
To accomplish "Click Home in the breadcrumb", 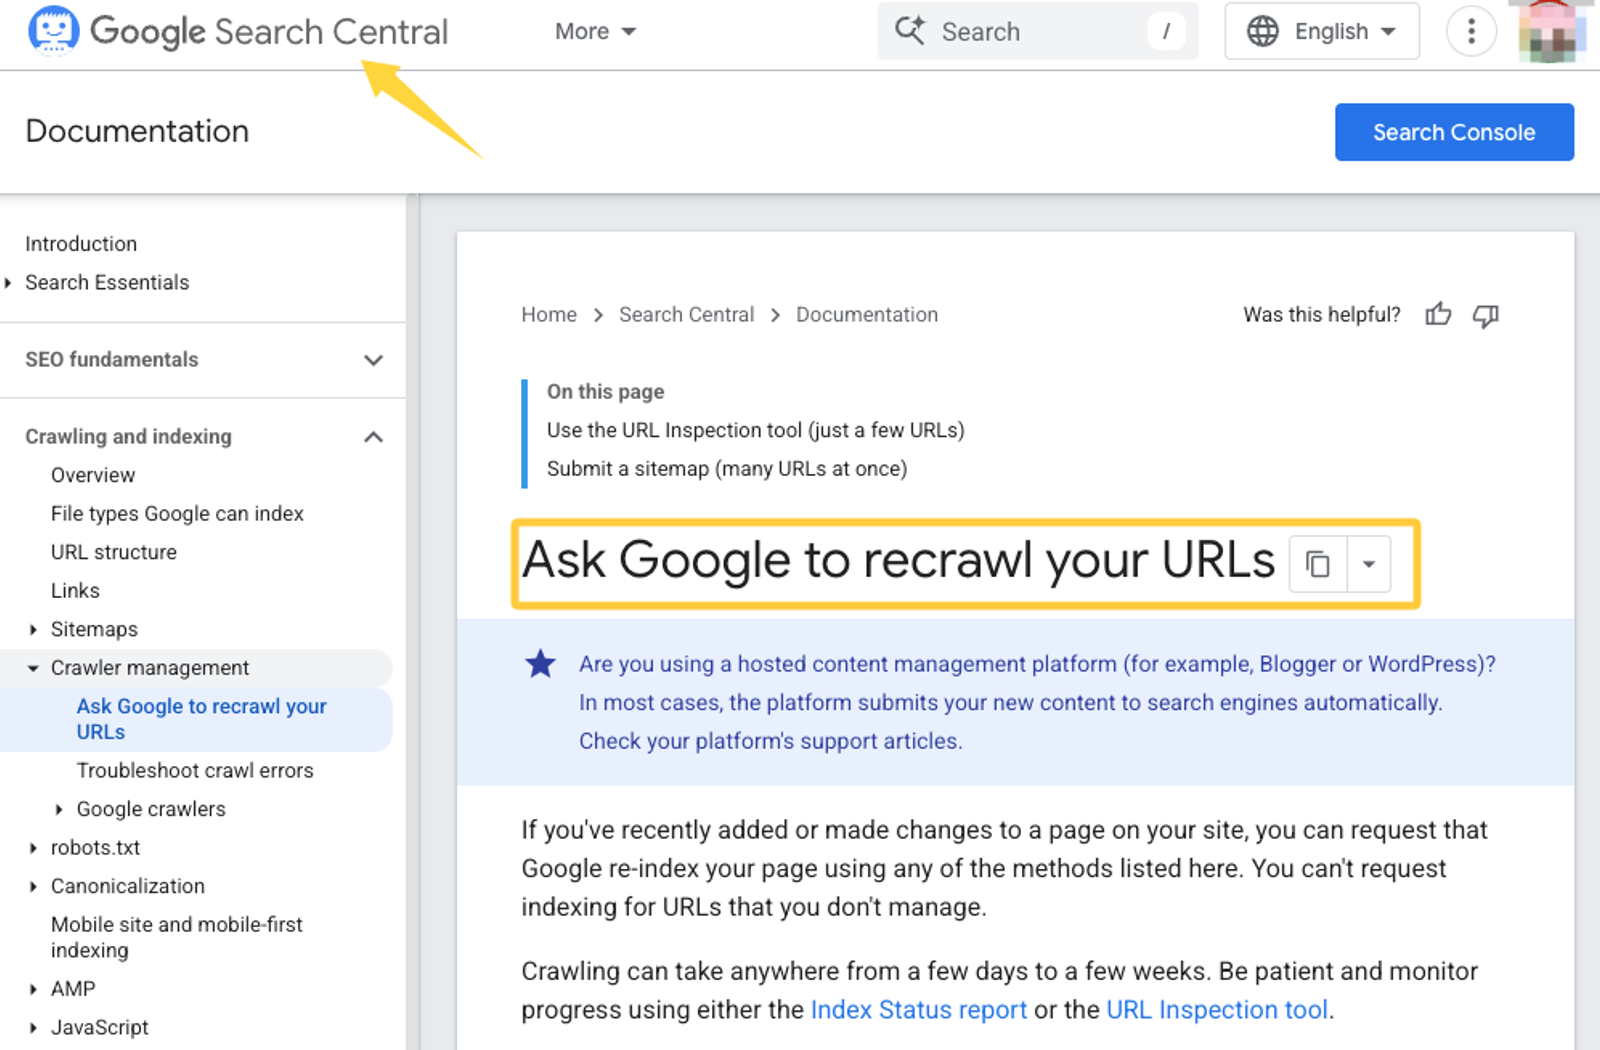I will (549, 315).
